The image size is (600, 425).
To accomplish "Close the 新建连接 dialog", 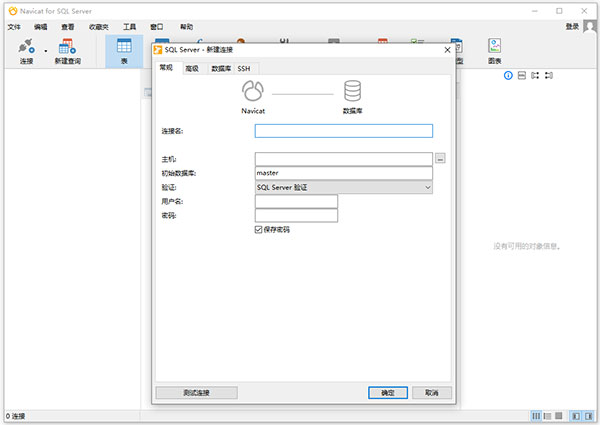I will pyautogui.click(x=447, y=50).
